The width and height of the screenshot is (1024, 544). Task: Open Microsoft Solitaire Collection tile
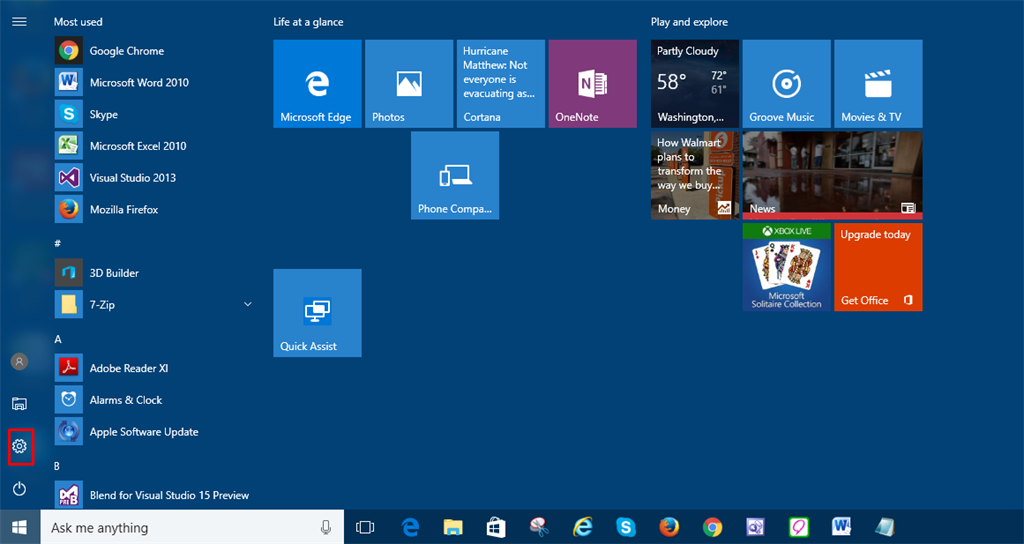[786, 267]
